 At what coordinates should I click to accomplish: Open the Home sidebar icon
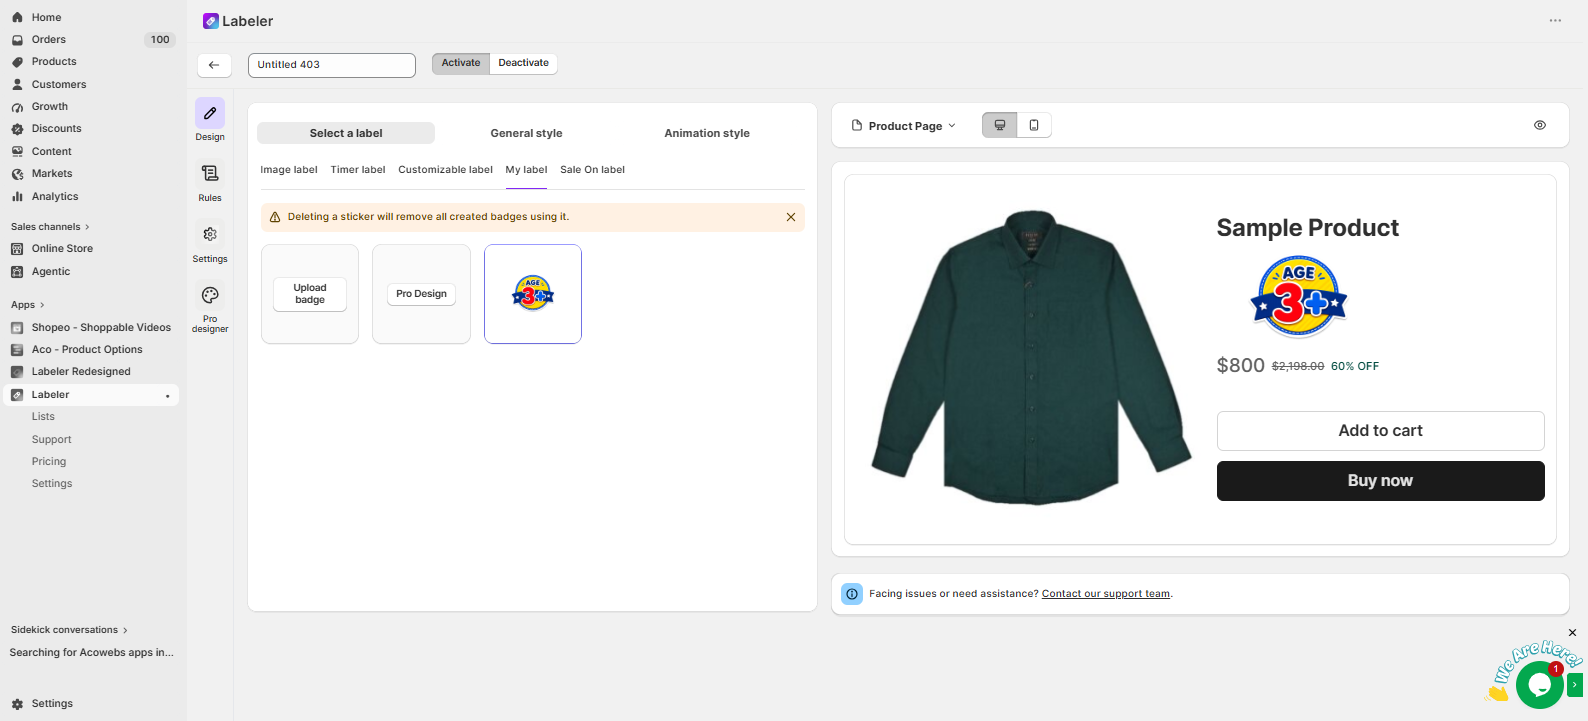coord(17,17)
